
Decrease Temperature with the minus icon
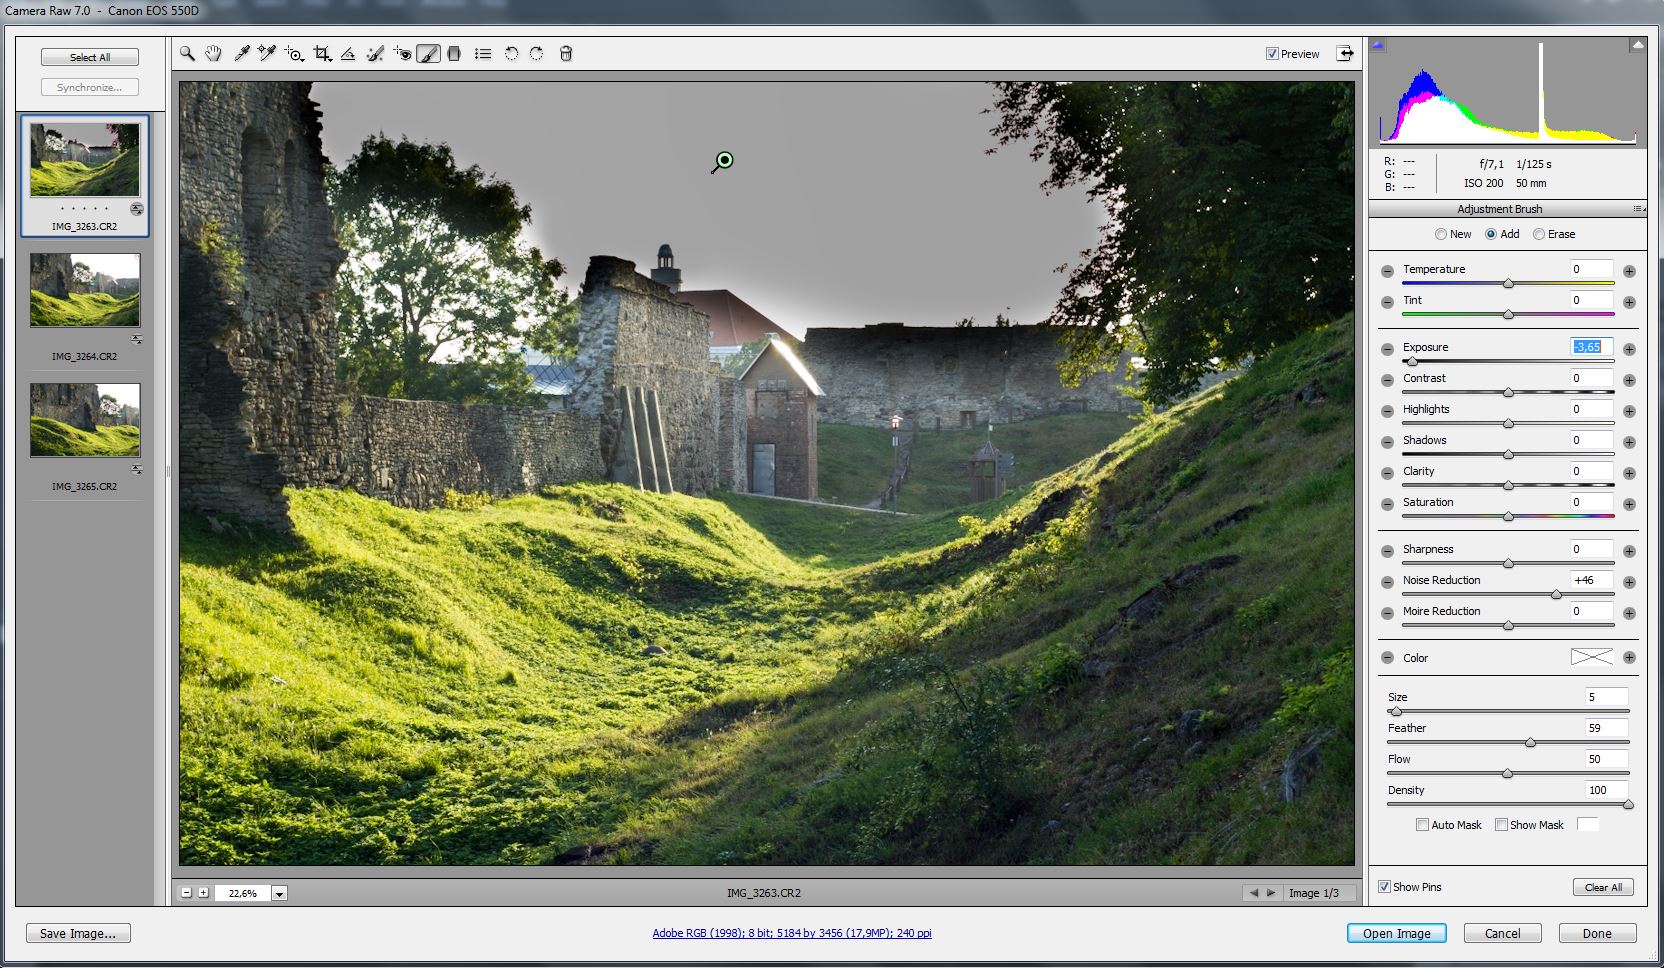tap(1387, 271)
